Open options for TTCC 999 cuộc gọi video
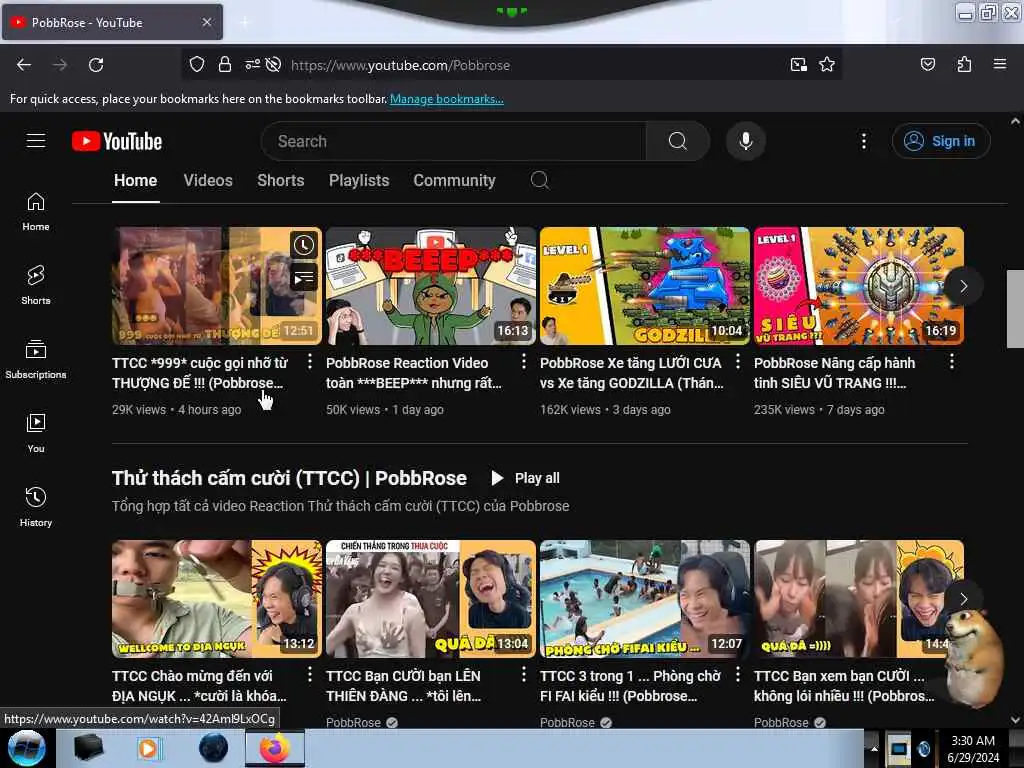 click(x=310, y=361)
